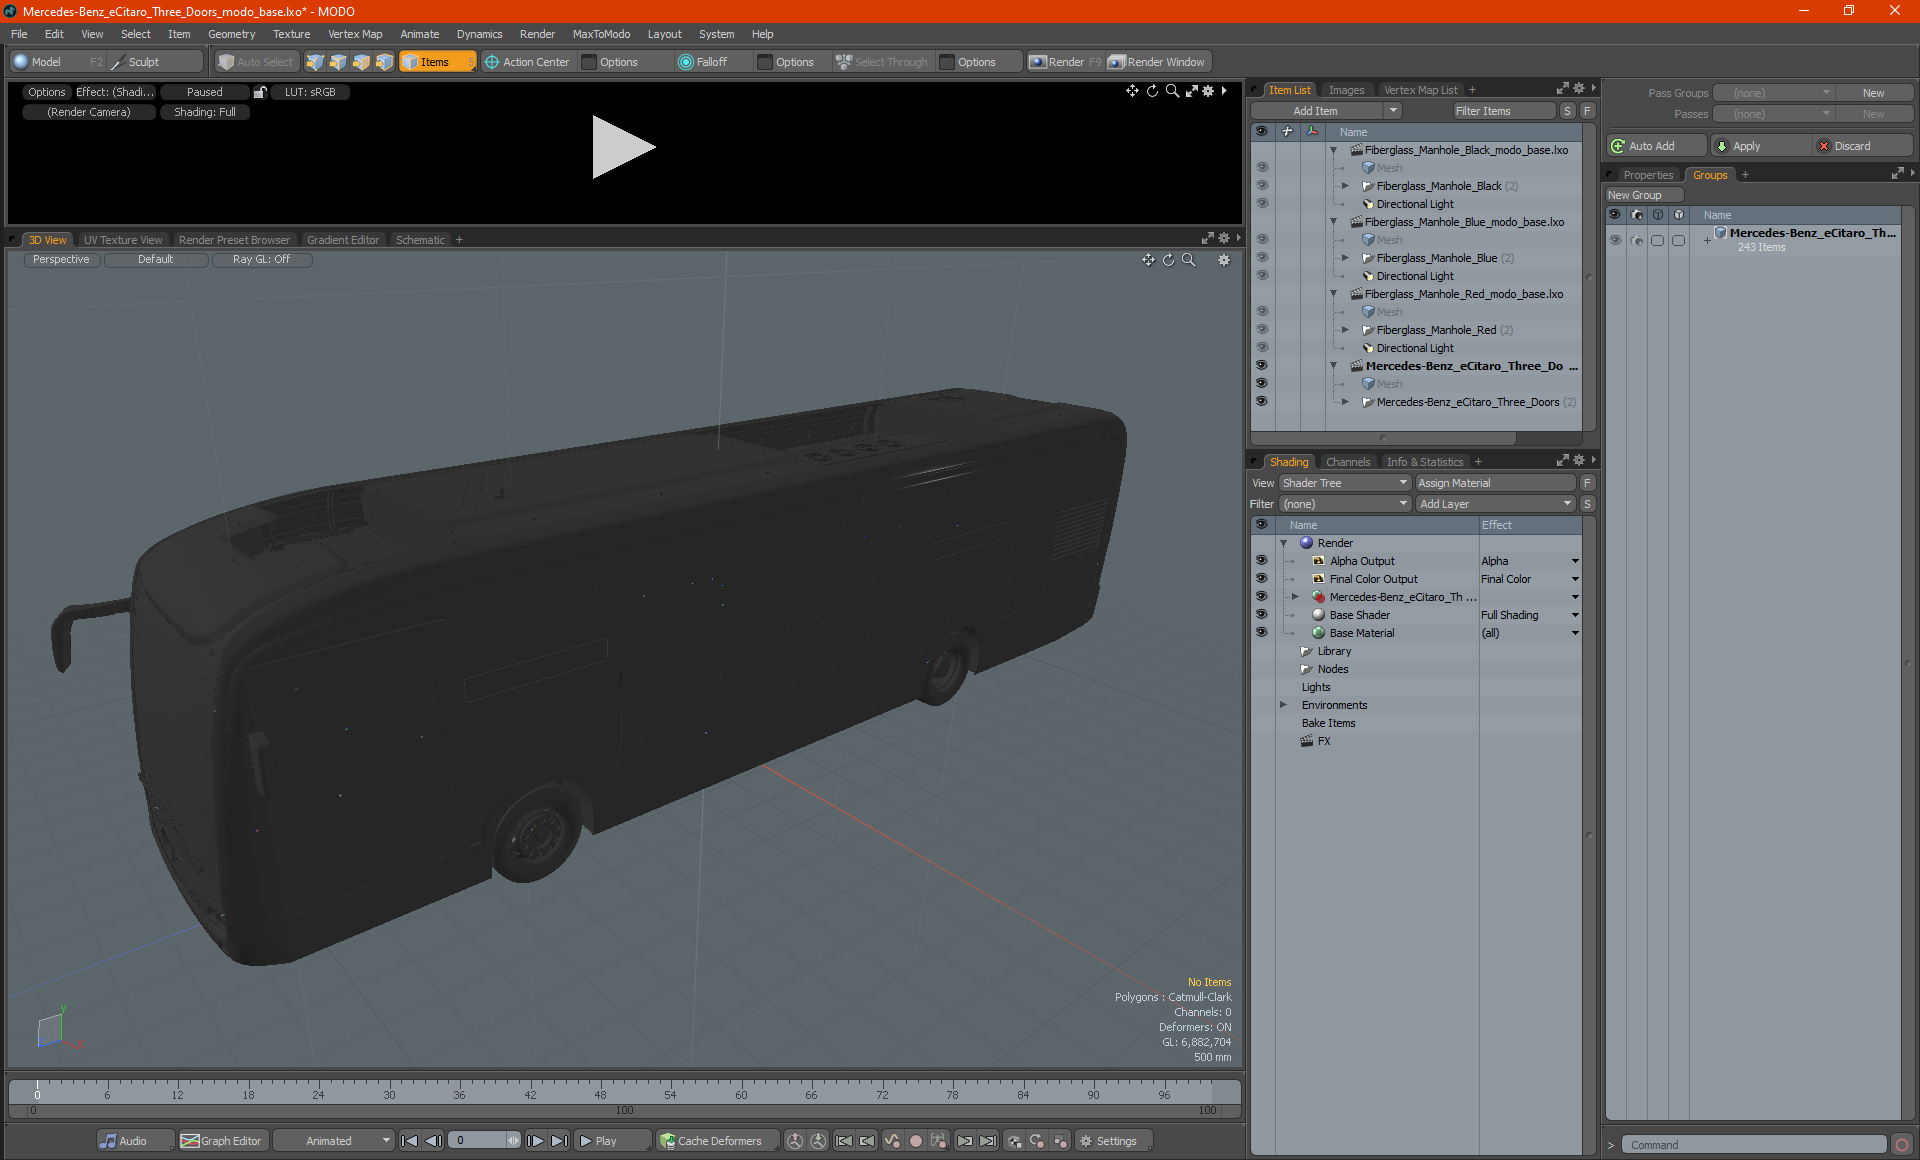The width and height of the screenshot is (1920, 1160).
Task: Expand the Fiberglass_Manhole_Black group
Action: (x=1345, y=186)
